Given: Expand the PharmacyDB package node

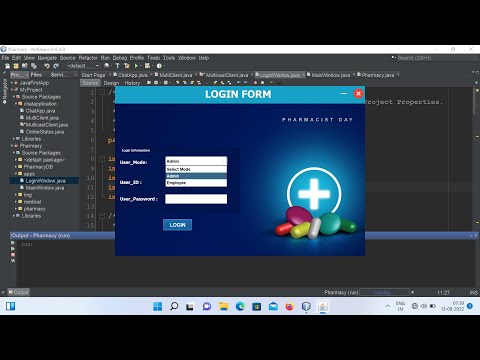Looking at the screenshot, I should [x=16, y=167].
